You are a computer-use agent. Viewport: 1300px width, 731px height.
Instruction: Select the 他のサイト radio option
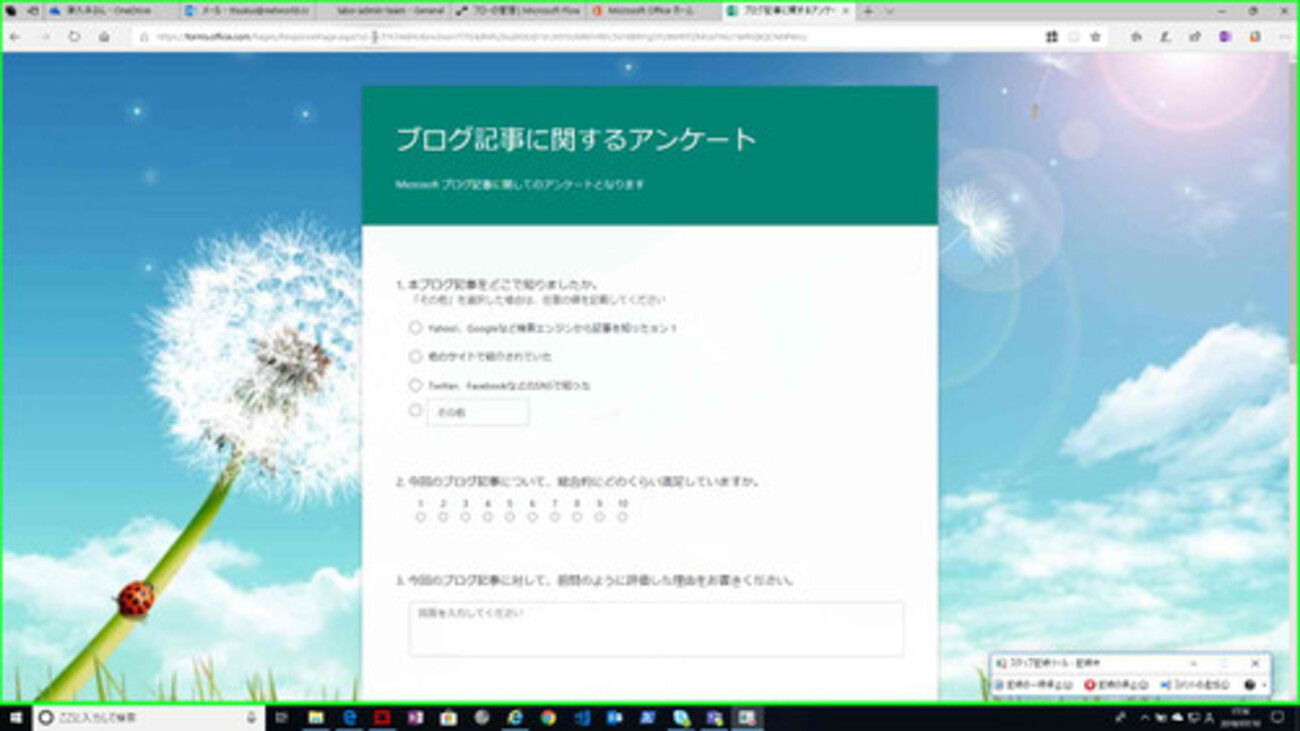[x=415, y=356]
